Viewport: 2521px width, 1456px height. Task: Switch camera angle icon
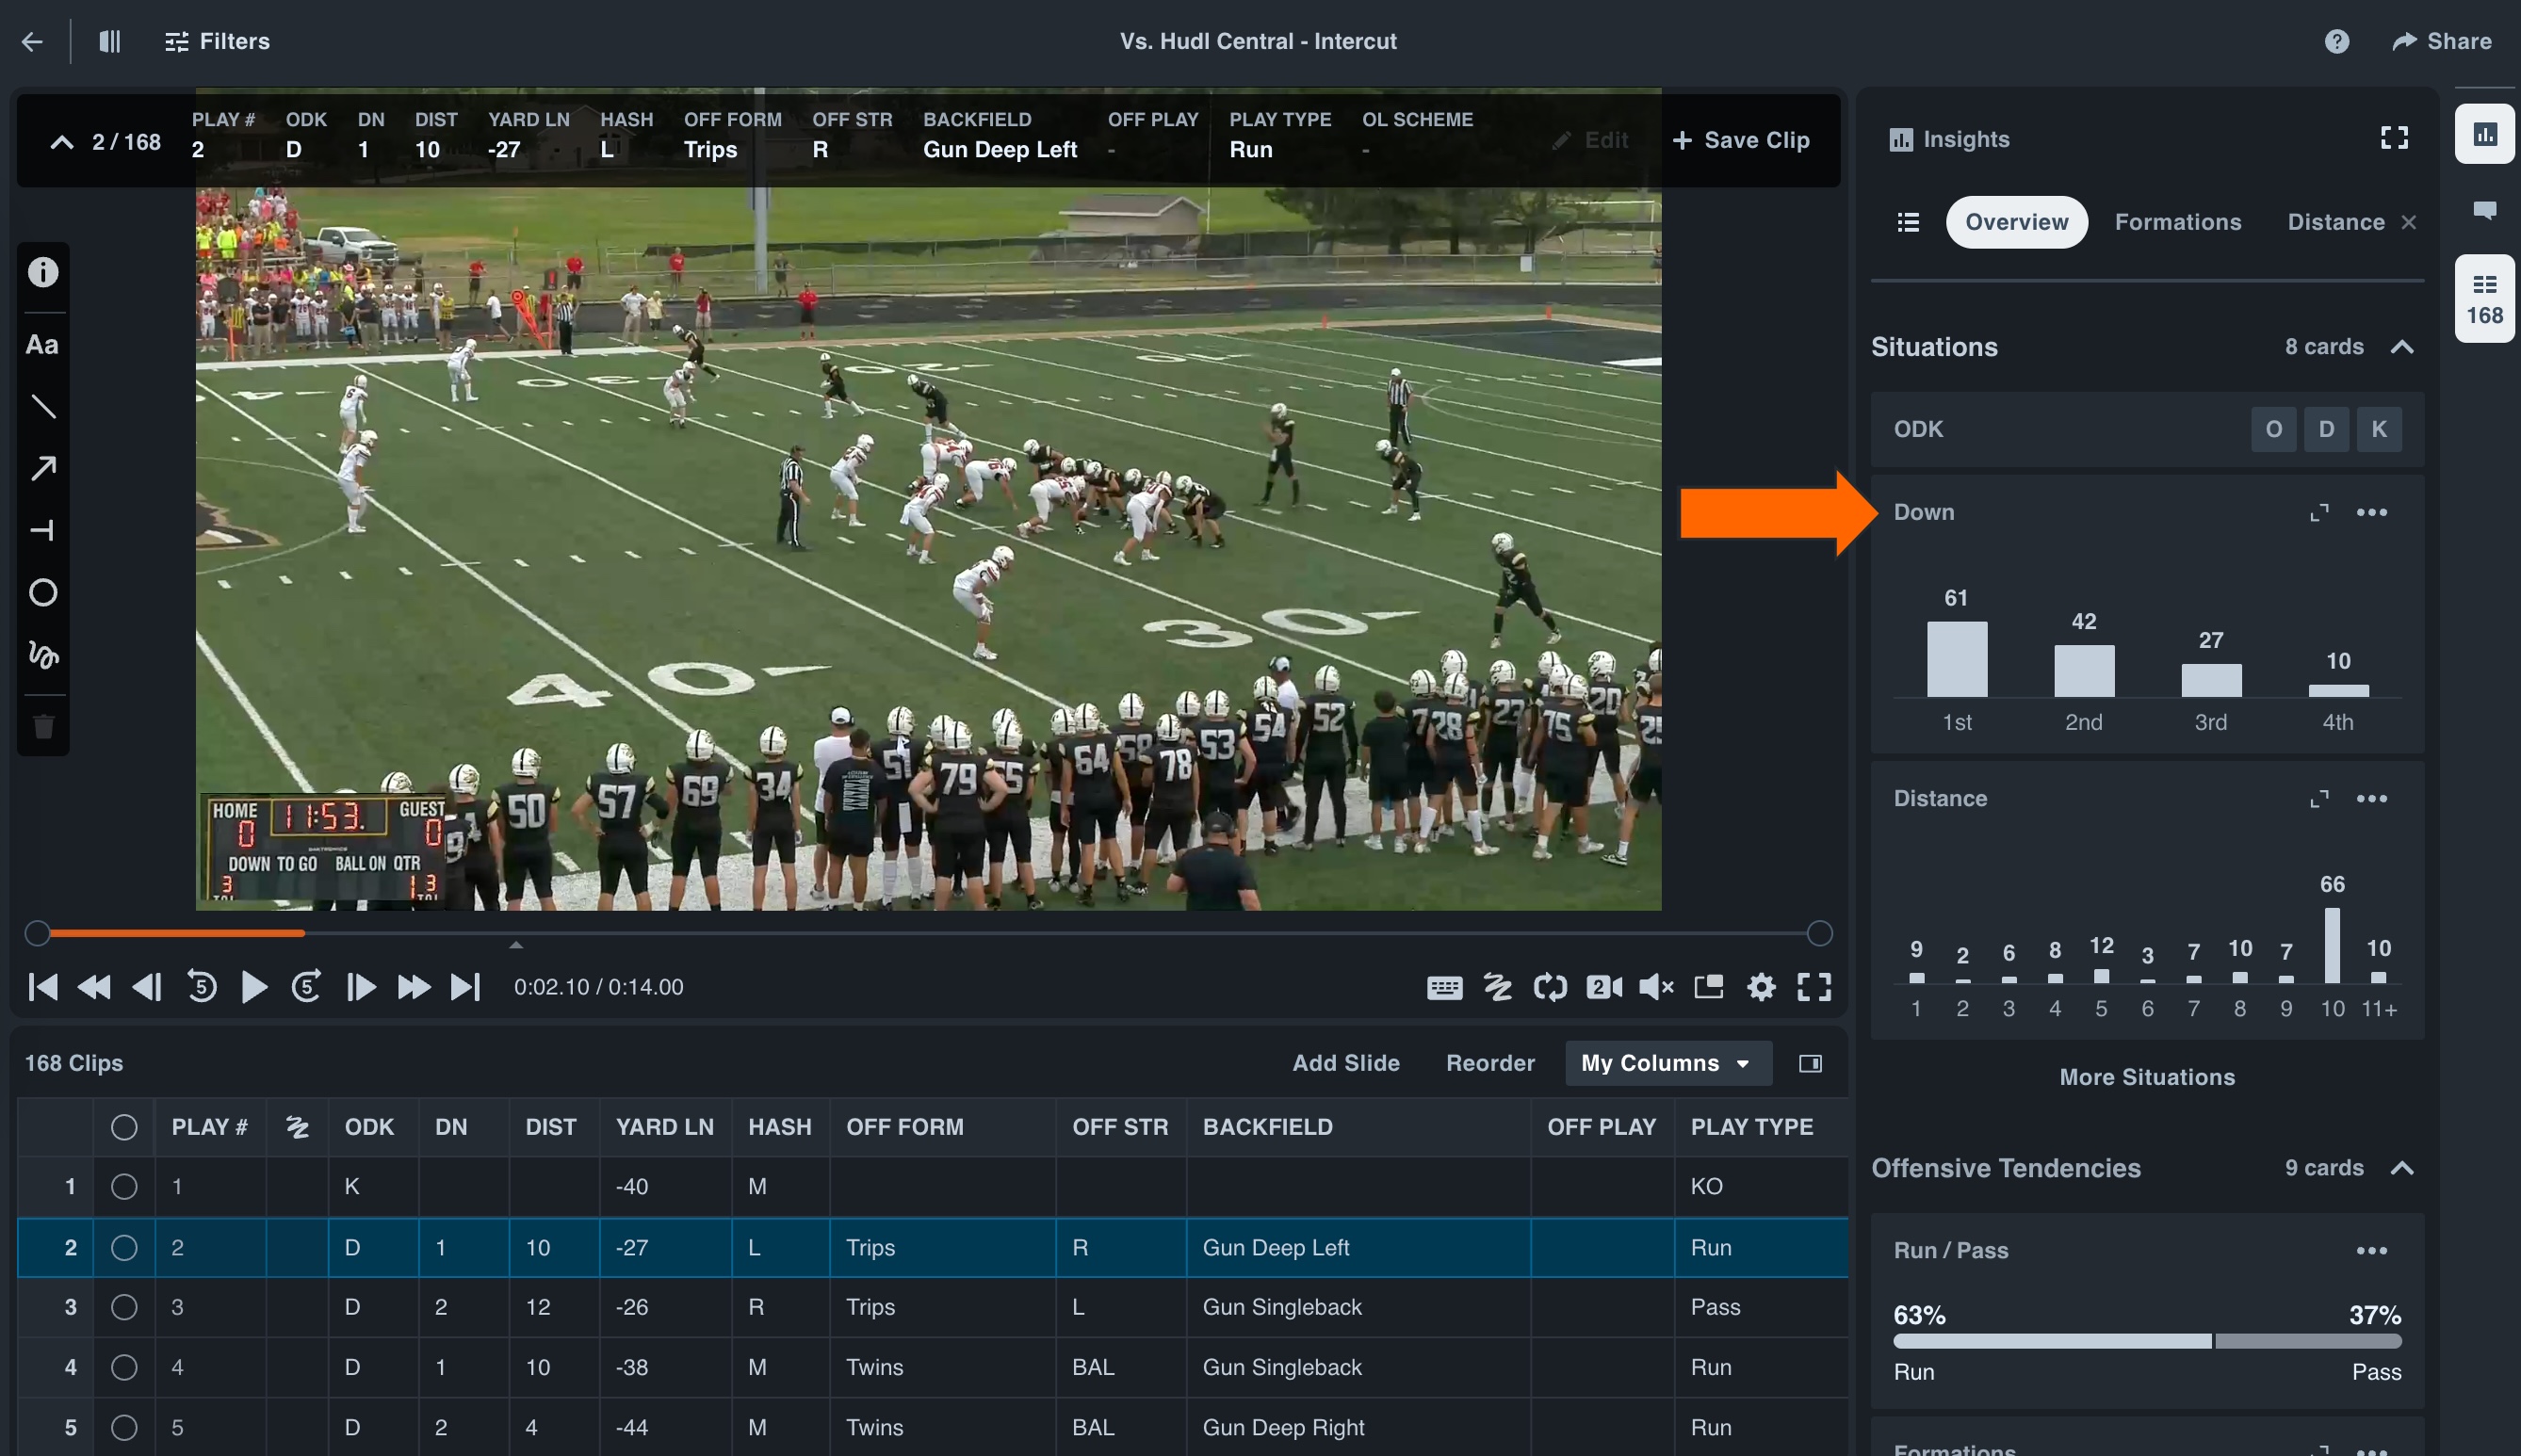(x=1603, y=987)
